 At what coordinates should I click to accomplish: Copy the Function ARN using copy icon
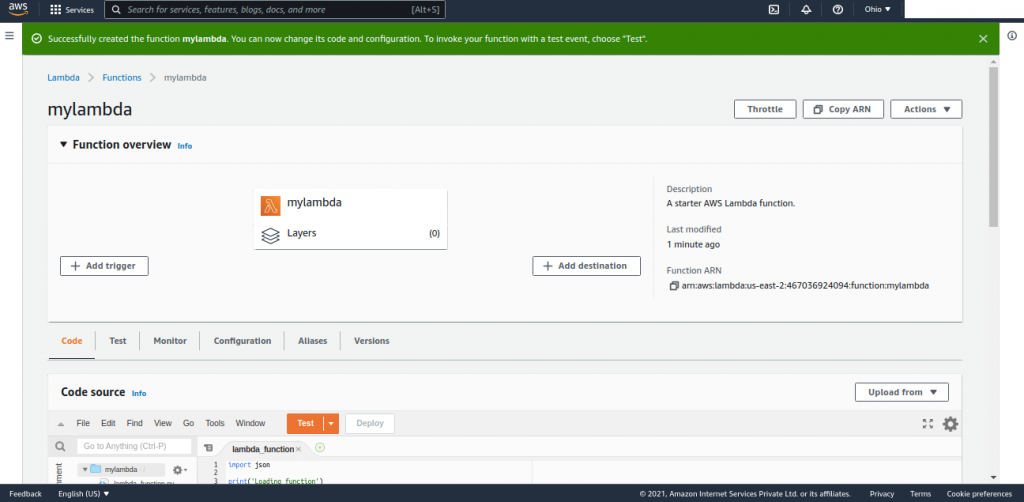(x=674, y=286)
